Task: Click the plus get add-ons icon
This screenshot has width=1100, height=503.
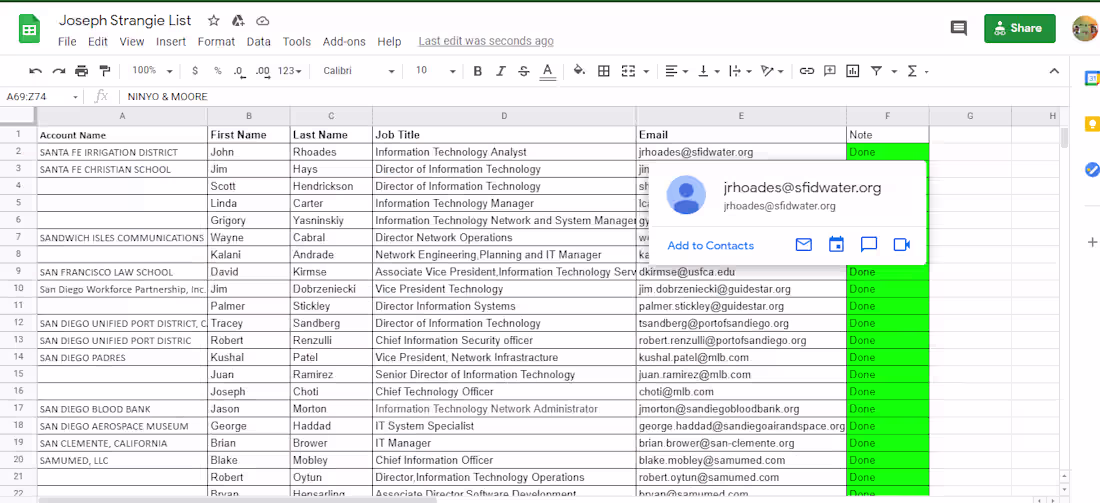Action: pyautogui.click(x=1092, y=243)
